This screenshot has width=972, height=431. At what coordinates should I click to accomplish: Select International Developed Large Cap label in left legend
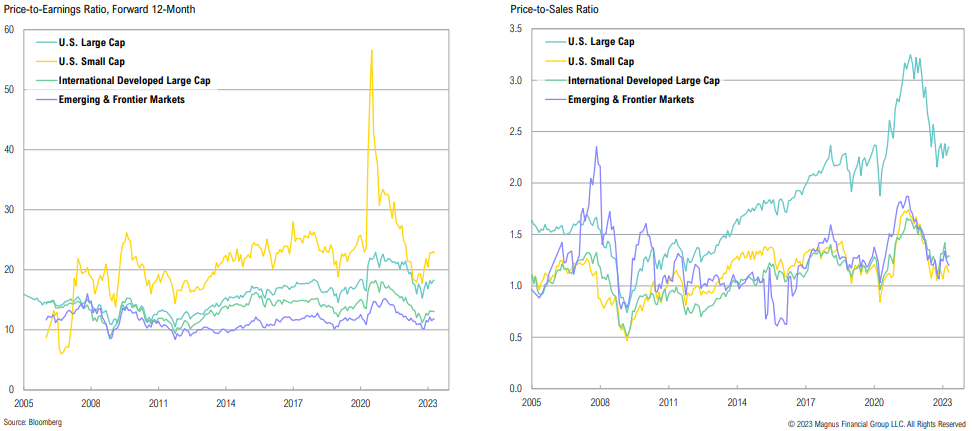click(137, 80)
